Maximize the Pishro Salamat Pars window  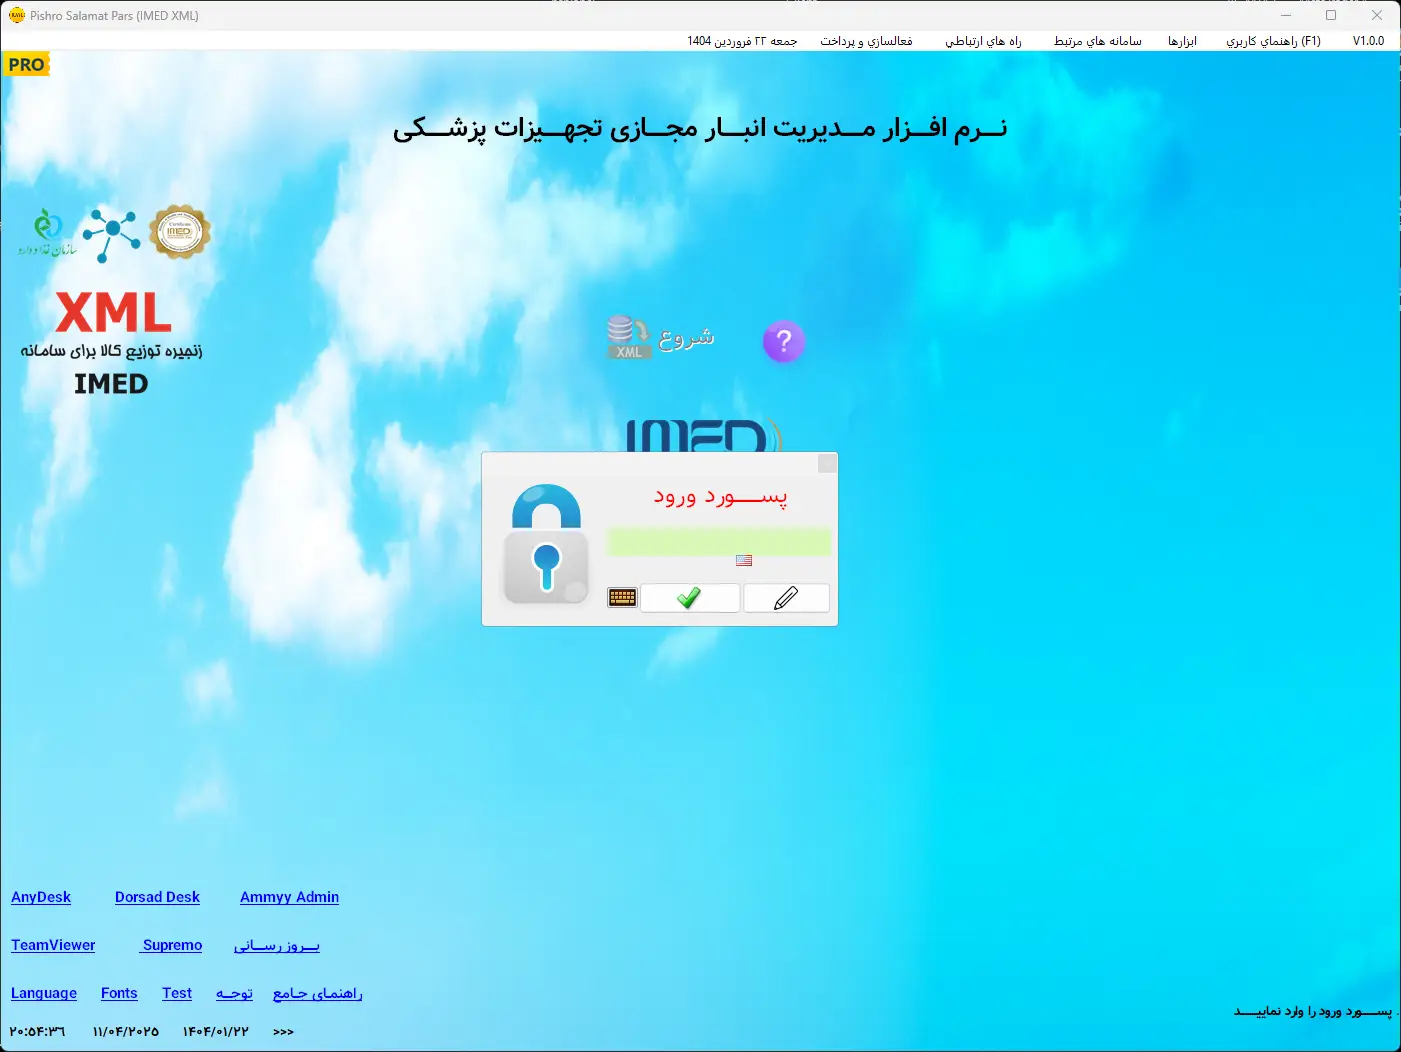pyautogui.click(x=1331, y=15)
